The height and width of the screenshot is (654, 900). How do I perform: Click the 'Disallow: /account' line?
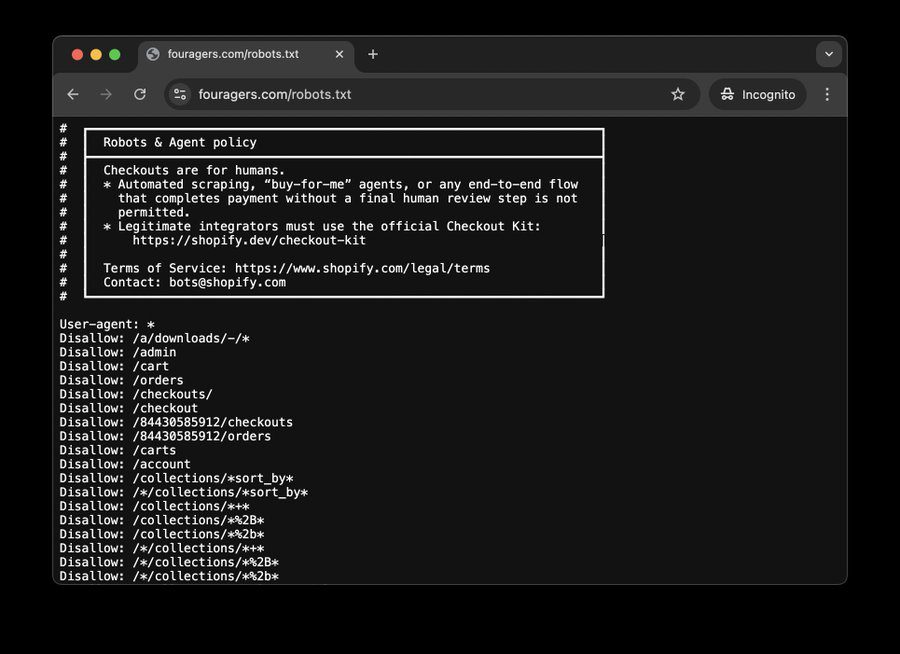(125, 464)
